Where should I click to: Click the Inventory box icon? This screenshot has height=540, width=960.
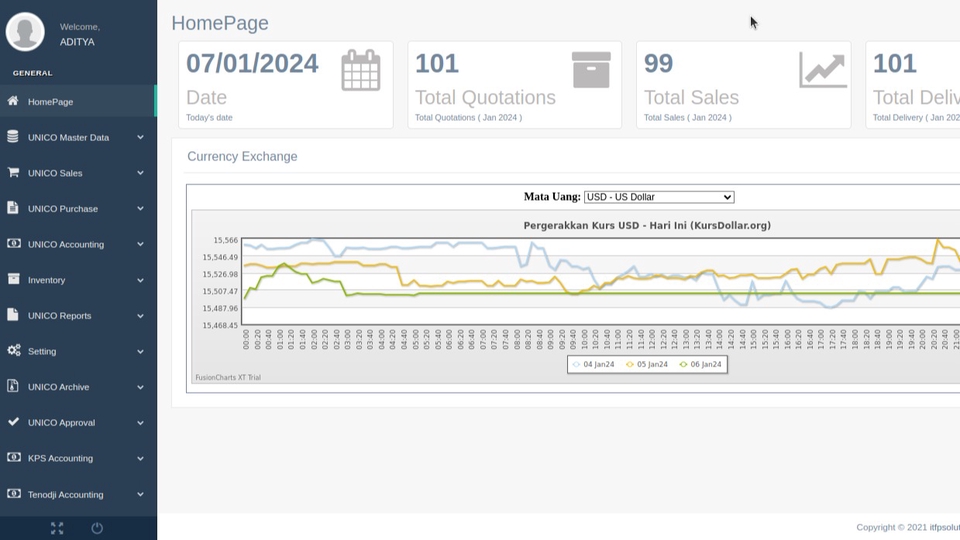pyautogui.click(x=13, y=279)
